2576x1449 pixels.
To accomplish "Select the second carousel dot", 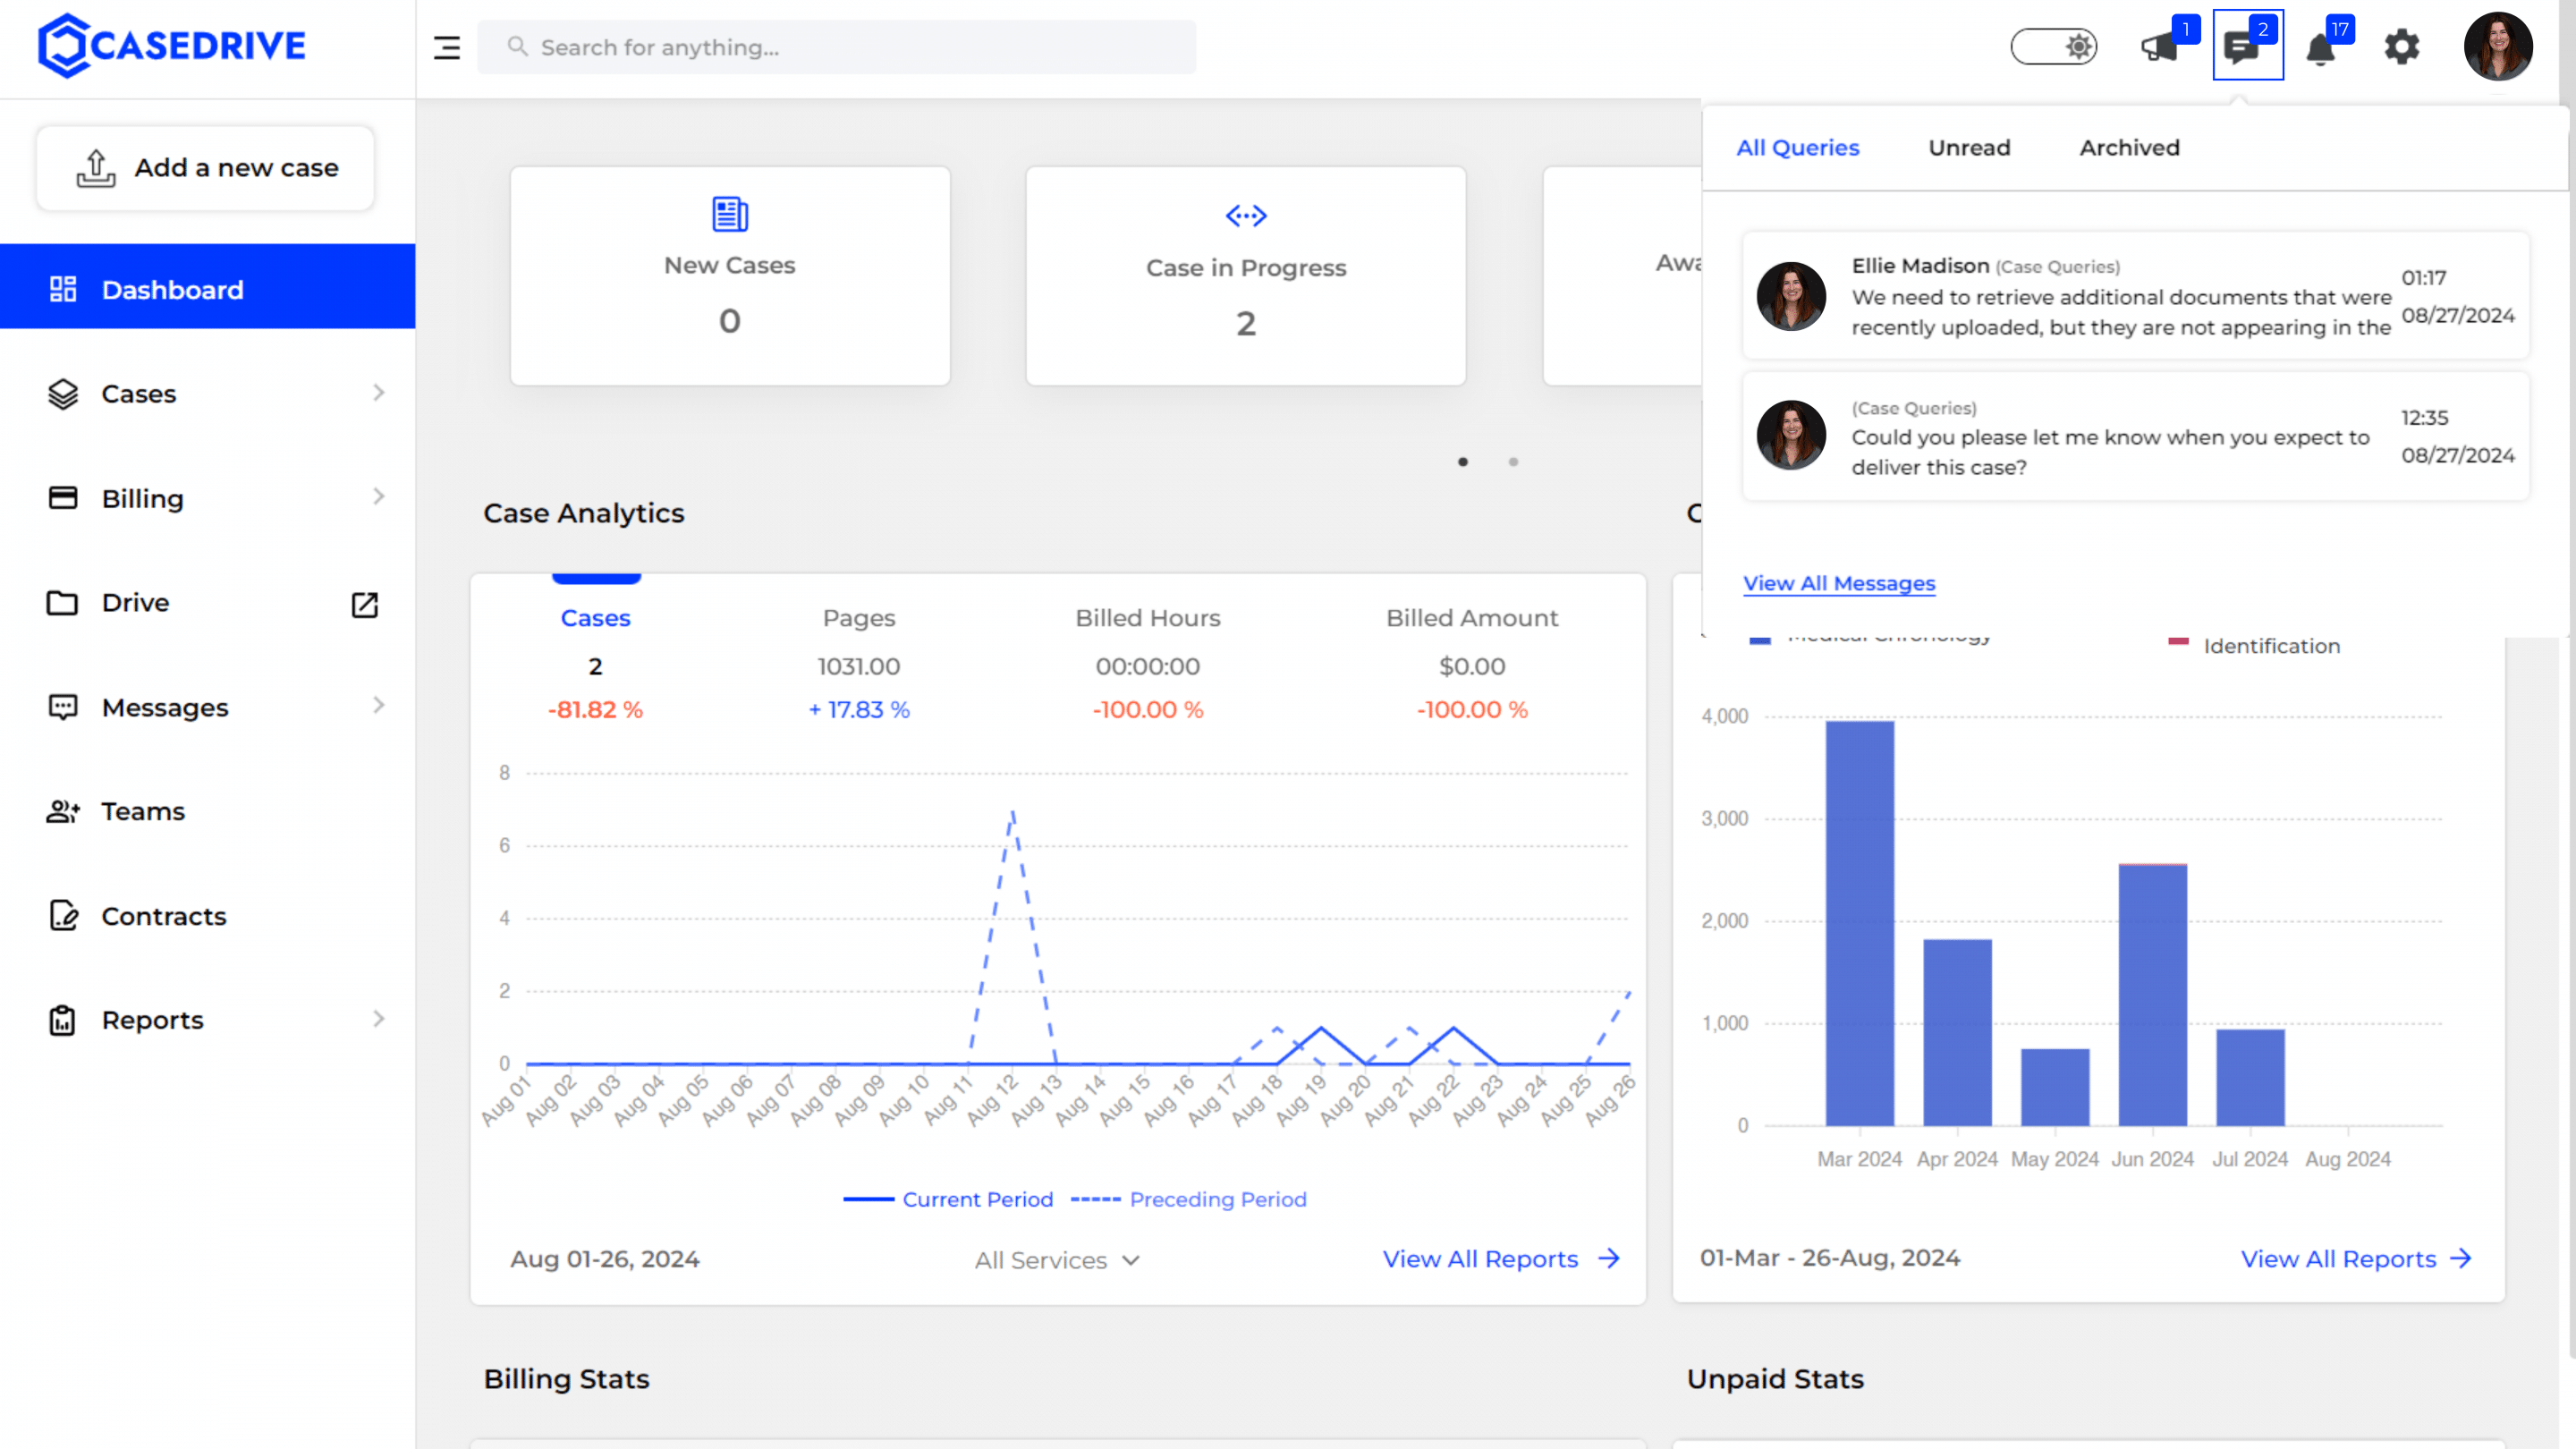I will 1513,462.
